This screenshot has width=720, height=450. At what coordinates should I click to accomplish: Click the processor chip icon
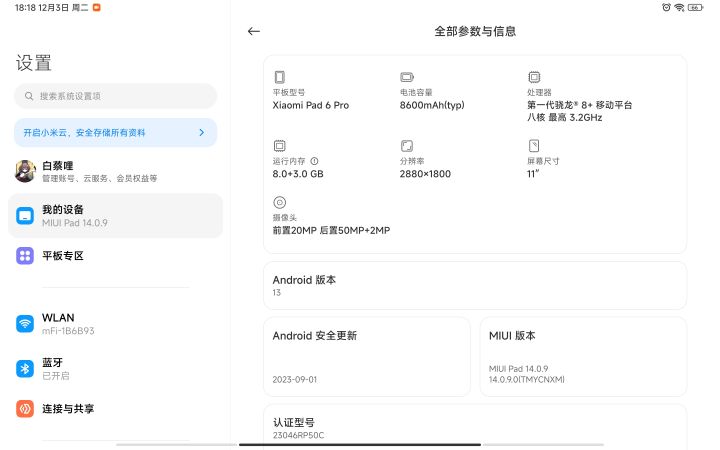pos(534,77)
